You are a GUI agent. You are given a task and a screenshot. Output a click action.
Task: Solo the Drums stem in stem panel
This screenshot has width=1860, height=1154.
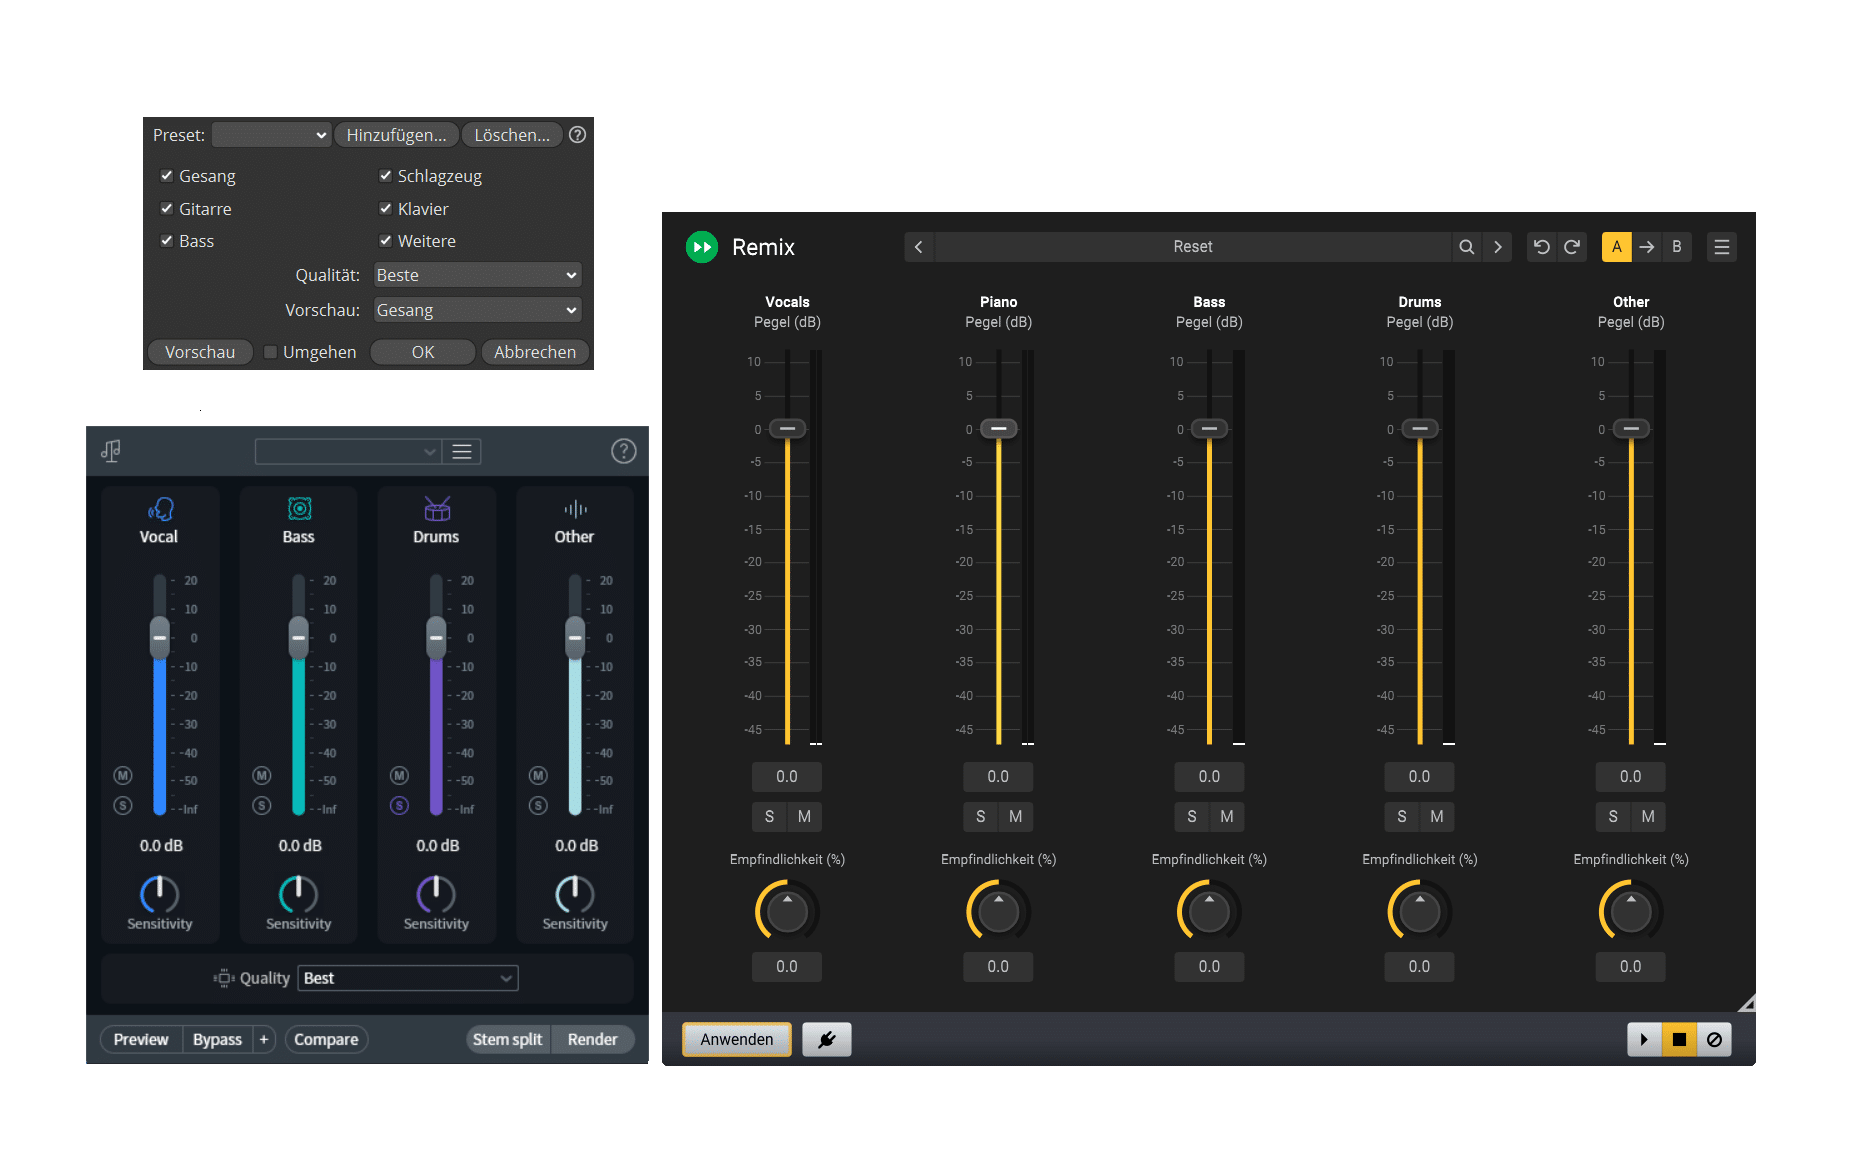(x=399, y=806)
